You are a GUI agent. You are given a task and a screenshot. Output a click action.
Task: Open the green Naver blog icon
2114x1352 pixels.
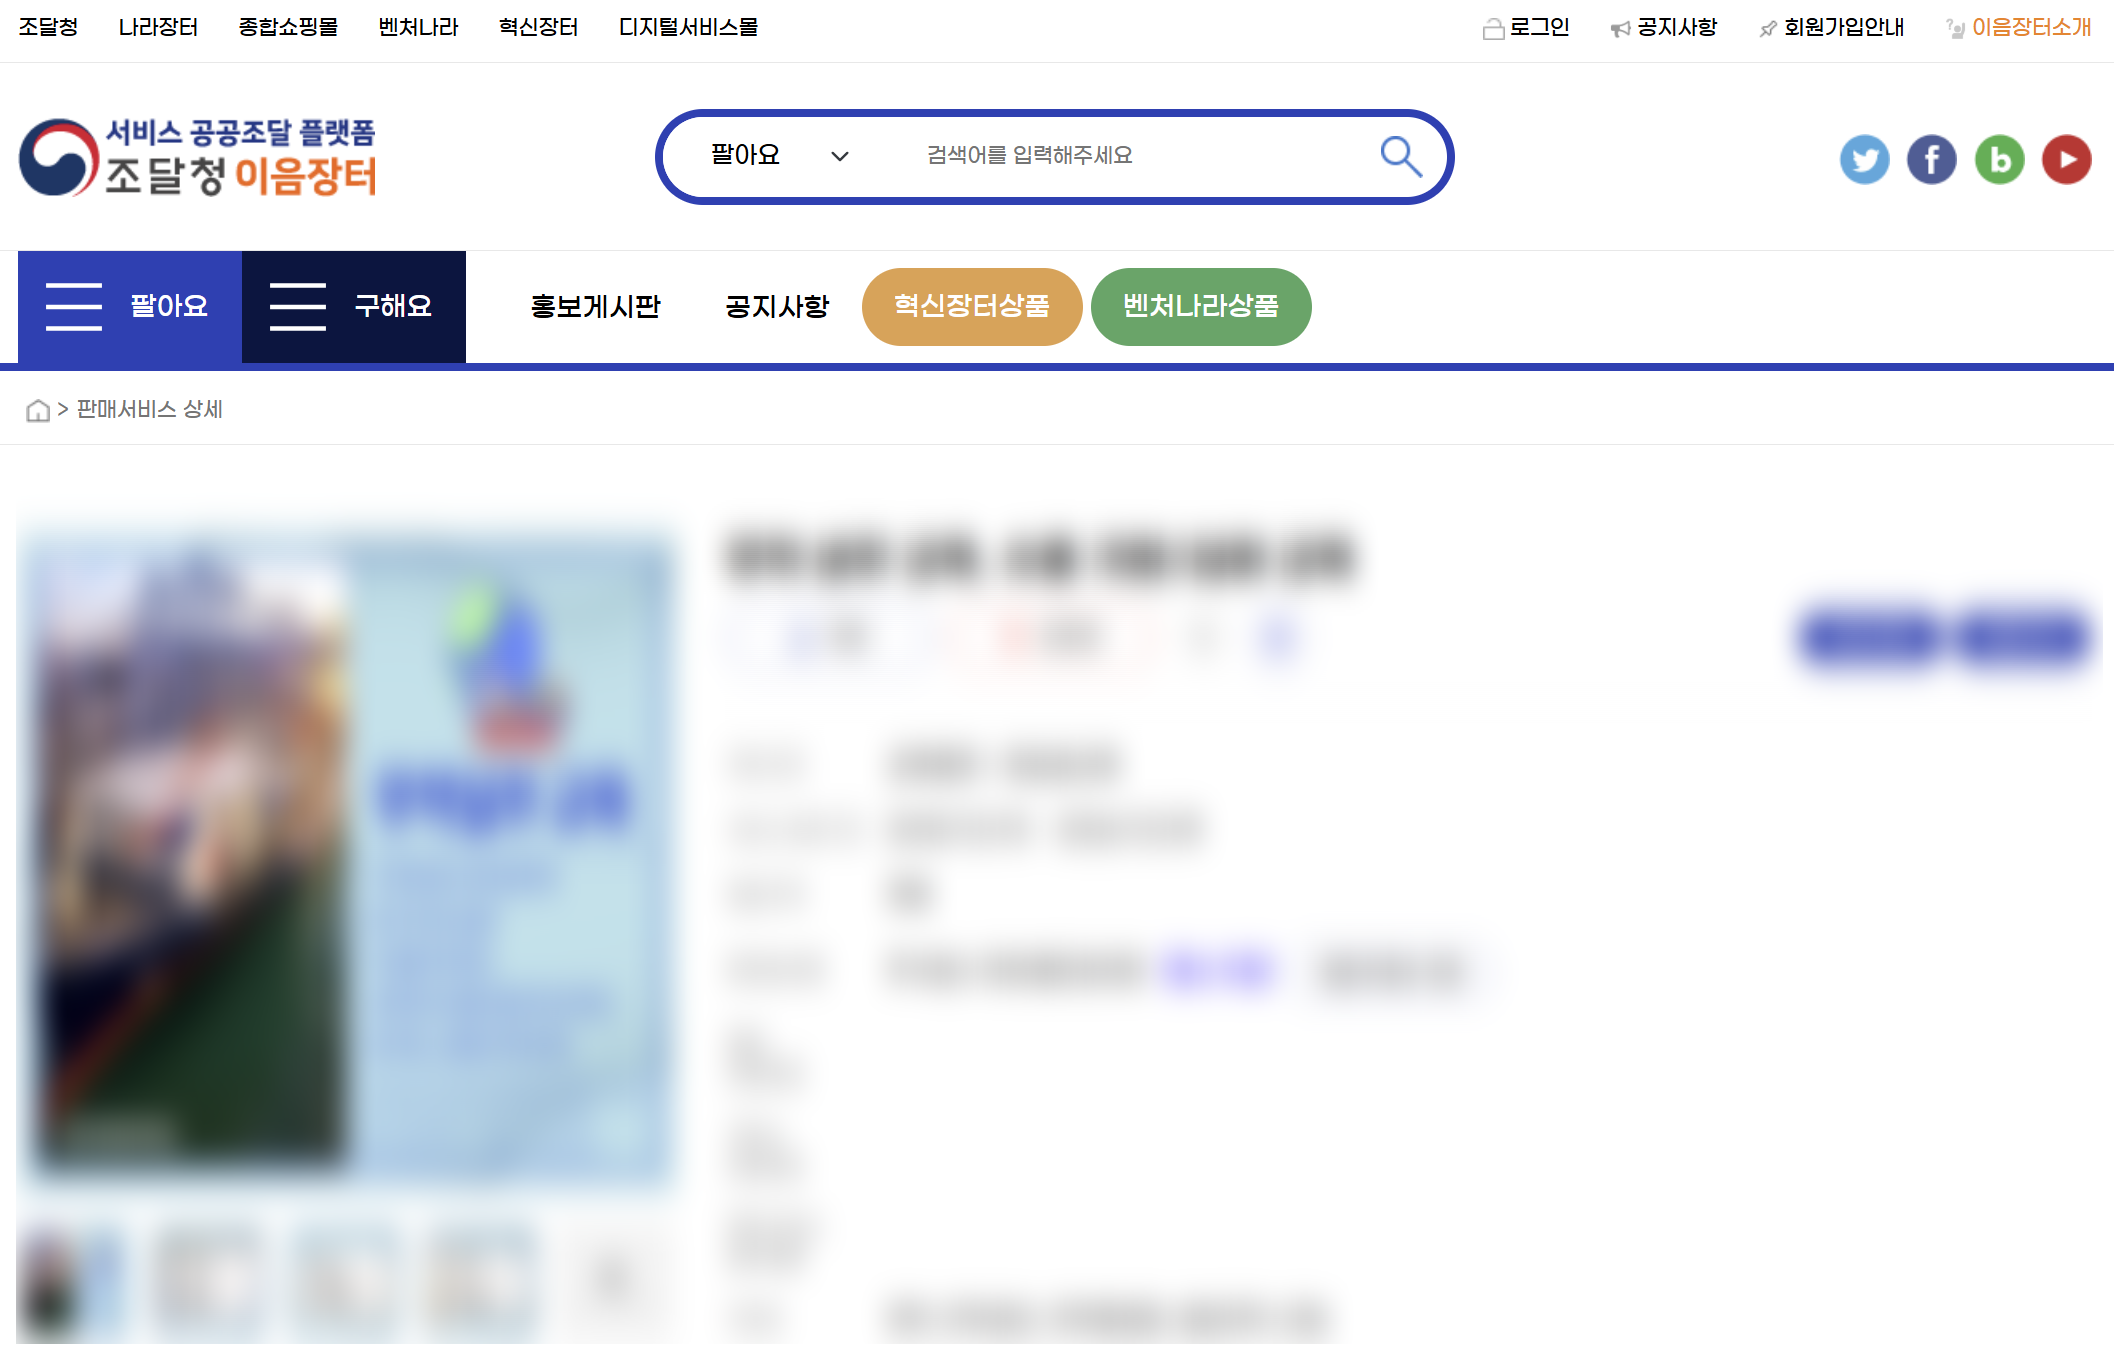(x=1999, y=159)
